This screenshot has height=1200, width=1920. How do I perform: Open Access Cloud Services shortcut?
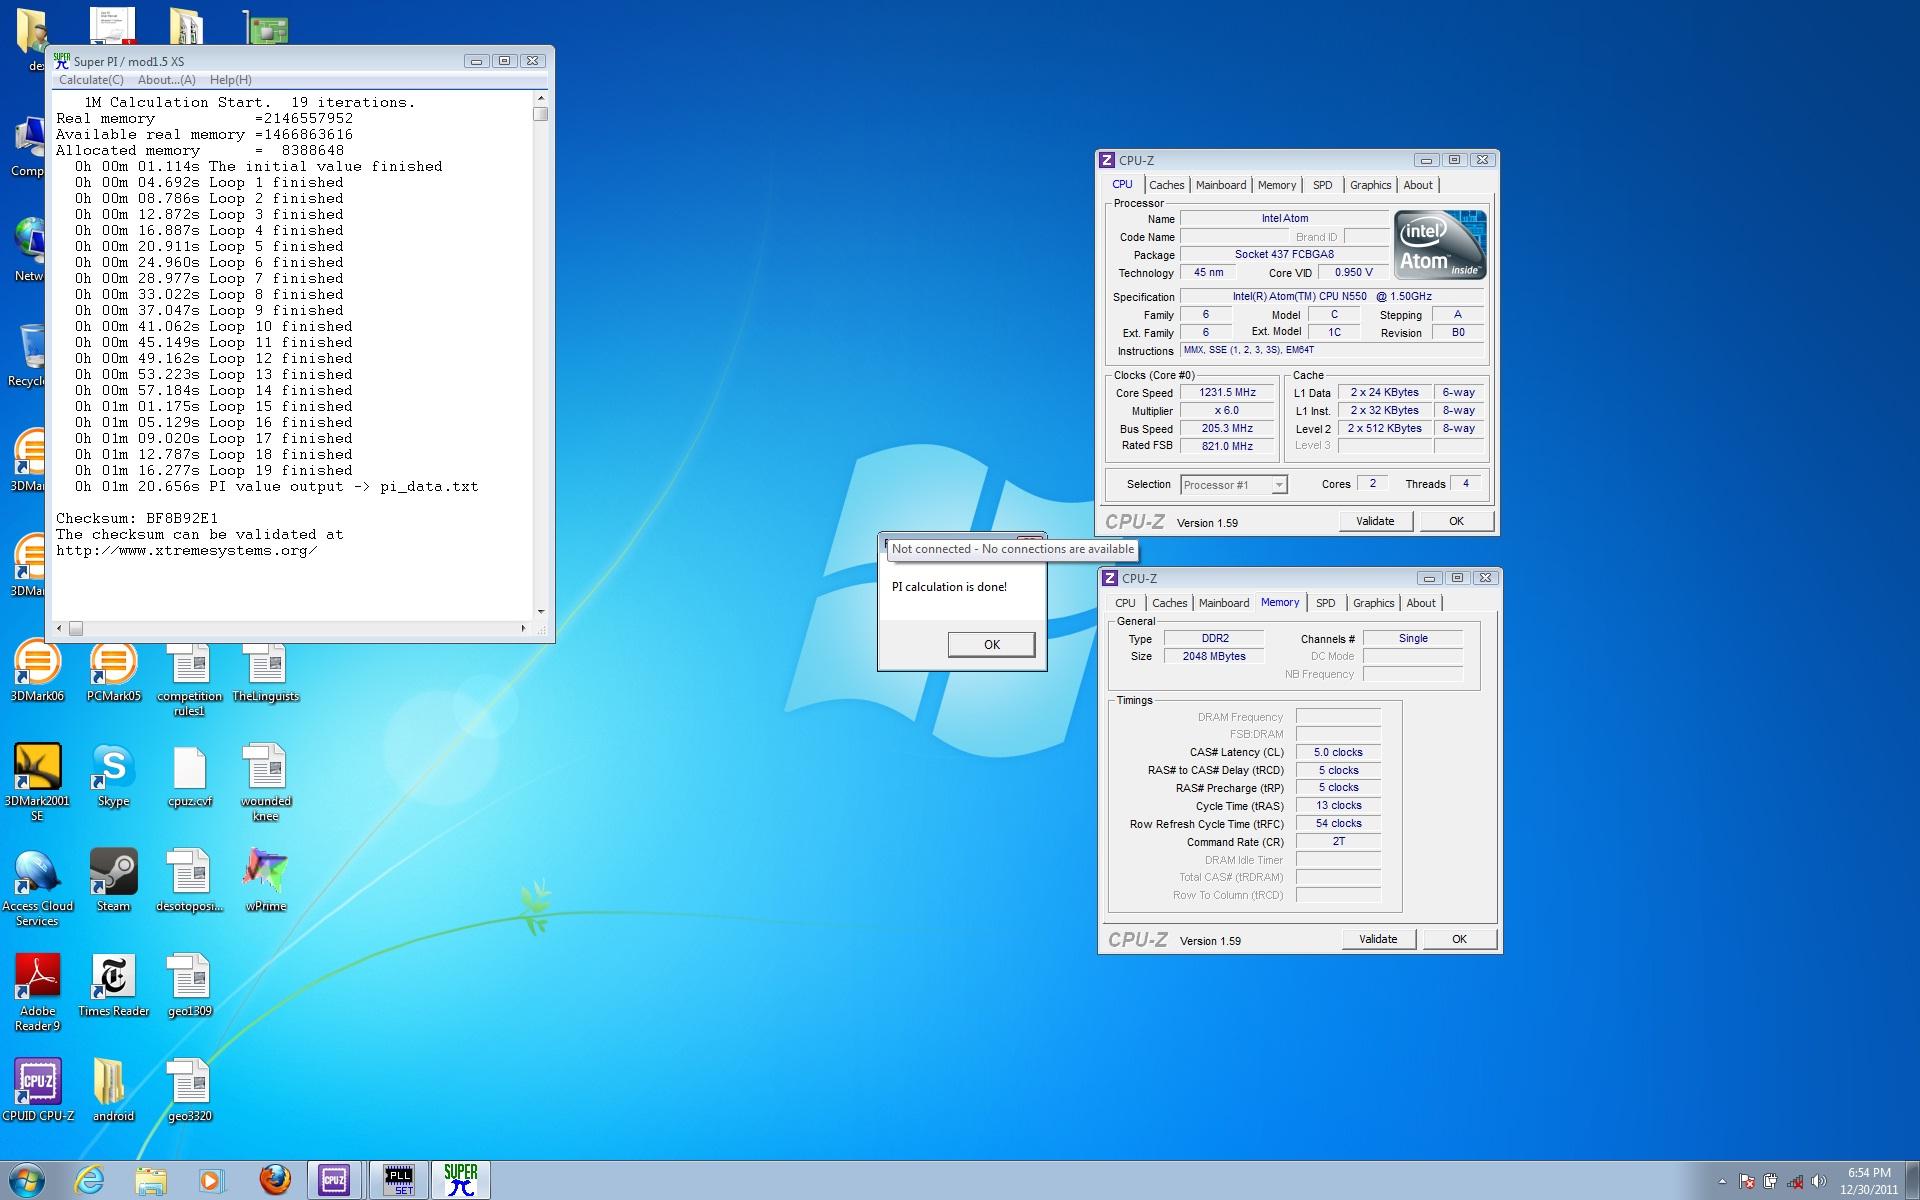pos(37,888)
